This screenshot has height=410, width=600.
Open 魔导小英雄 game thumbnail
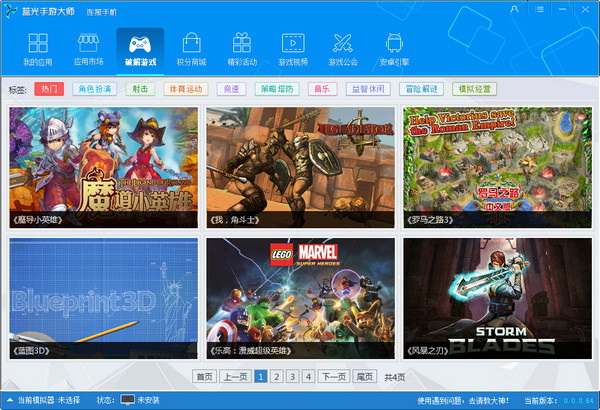[x=104, y=167]
